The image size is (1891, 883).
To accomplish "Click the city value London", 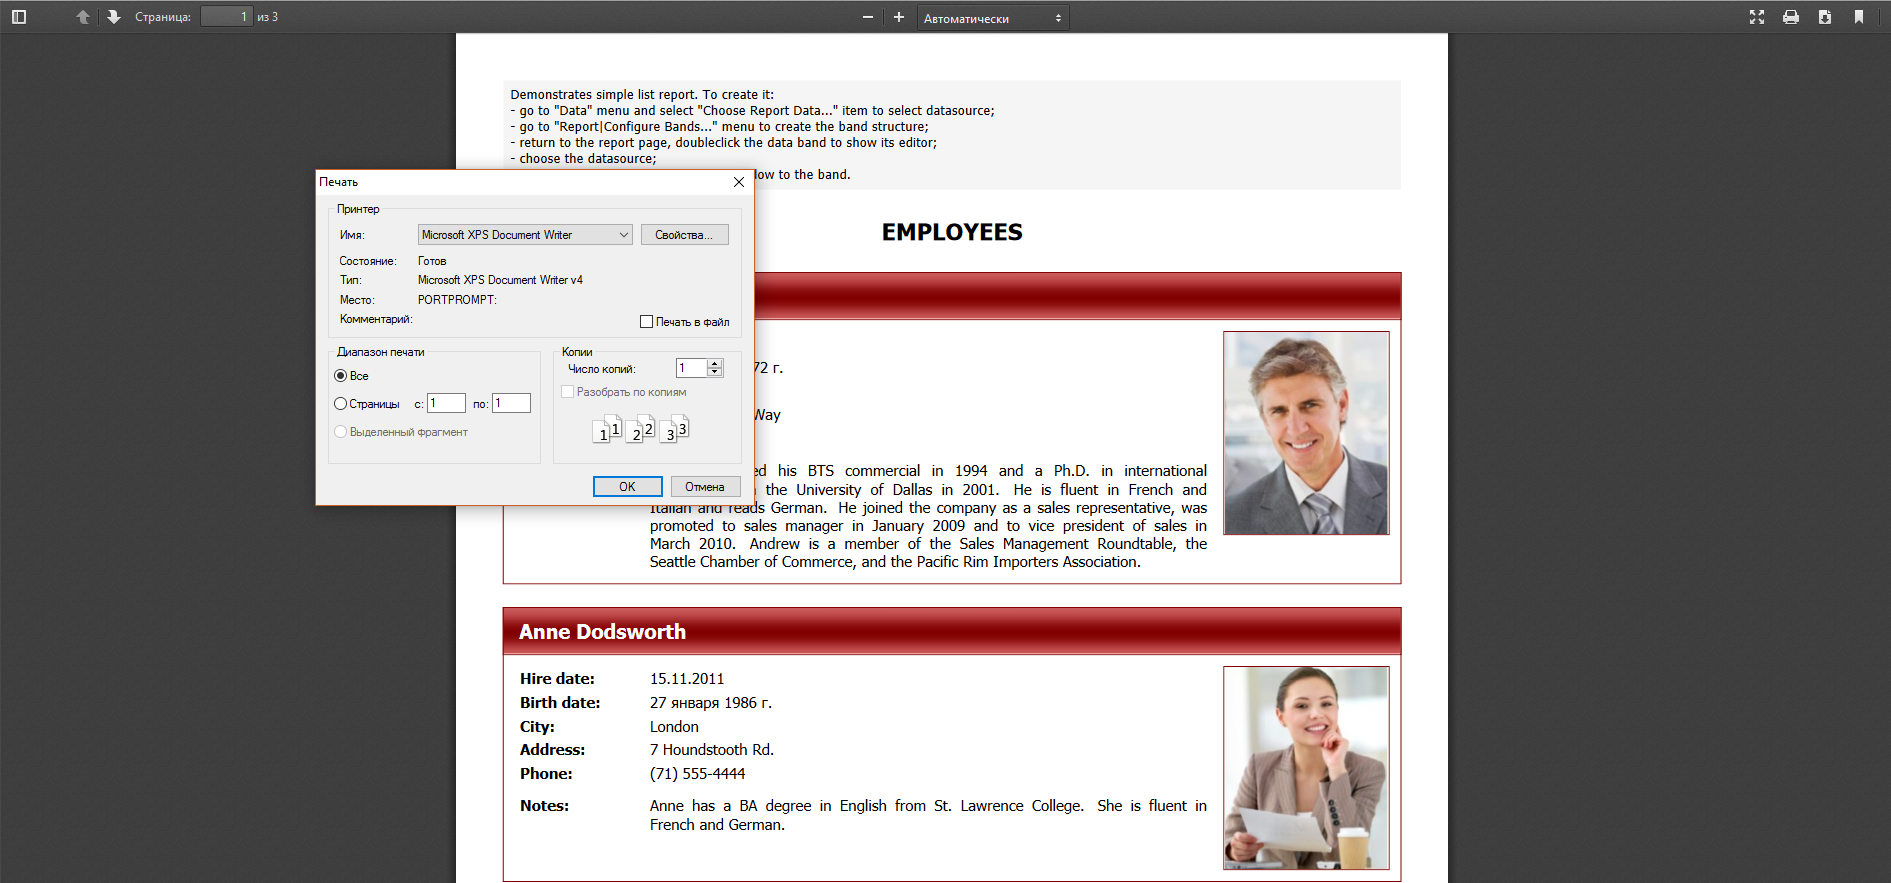I will (x=674, y=727).
